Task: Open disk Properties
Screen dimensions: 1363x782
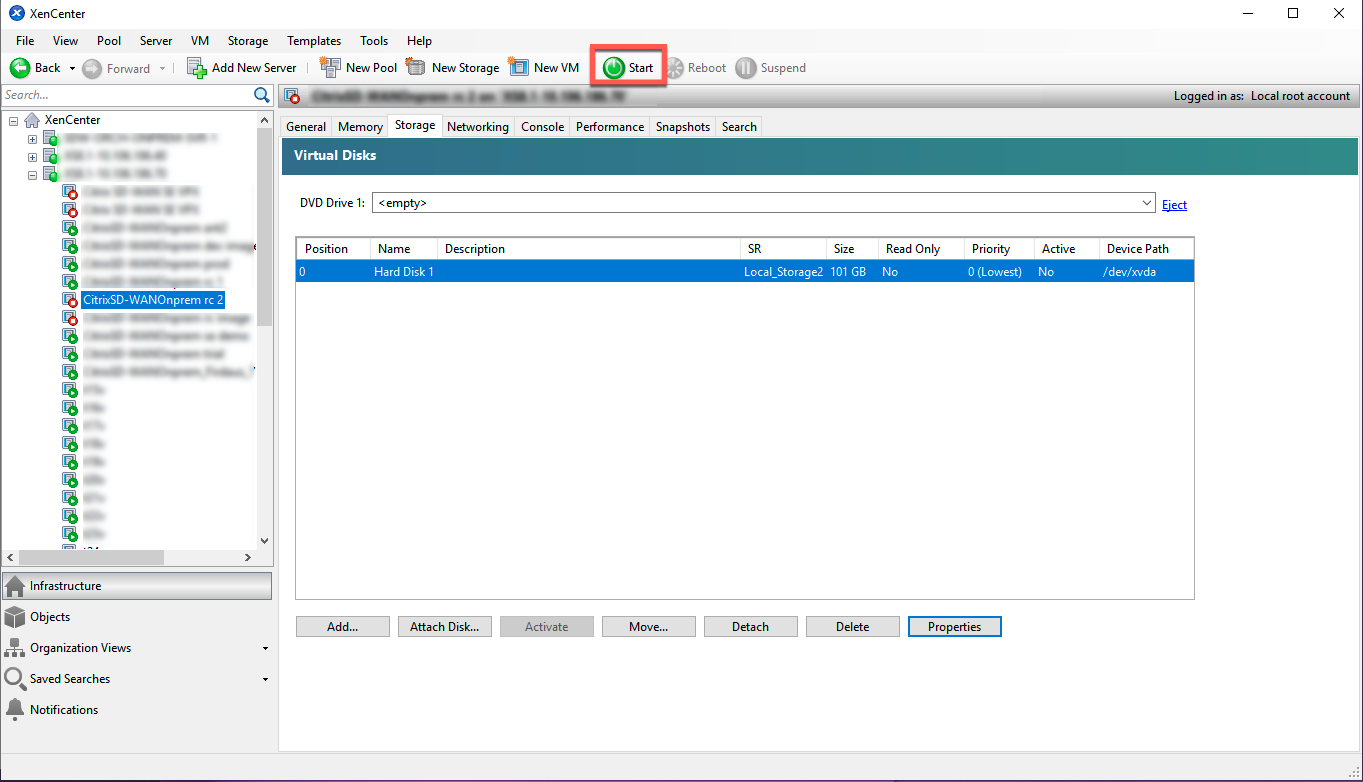Action: 955,627
